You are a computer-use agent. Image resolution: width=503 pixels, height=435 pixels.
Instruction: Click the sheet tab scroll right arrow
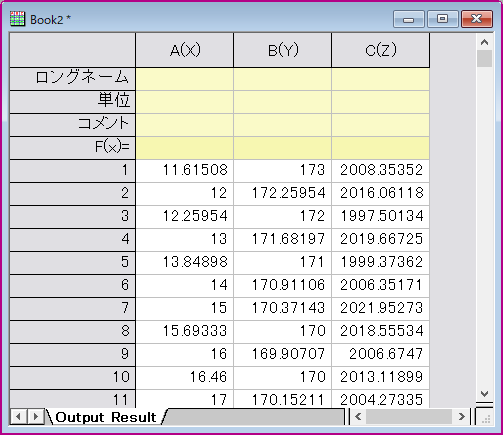35,417
